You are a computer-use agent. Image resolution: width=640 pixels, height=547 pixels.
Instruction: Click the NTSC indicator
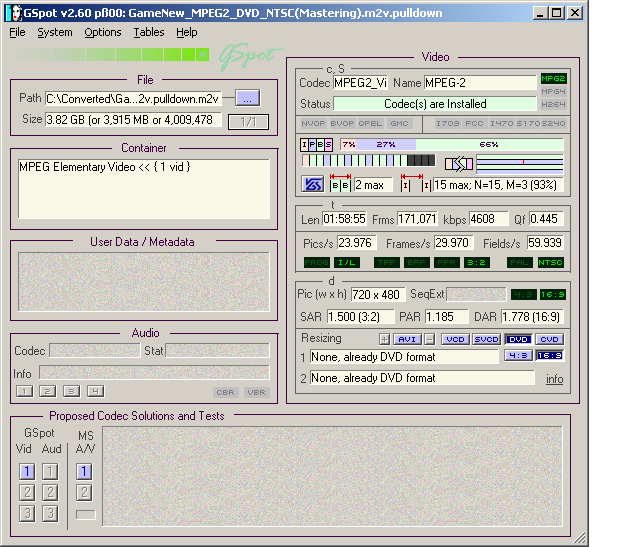pos(550,262)
